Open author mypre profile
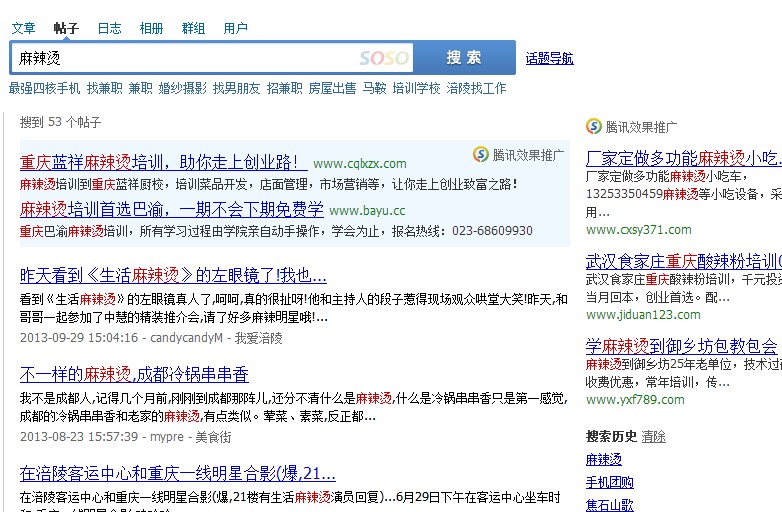The height and width of the screenshot is (512, 782). (x=167, y=437)
